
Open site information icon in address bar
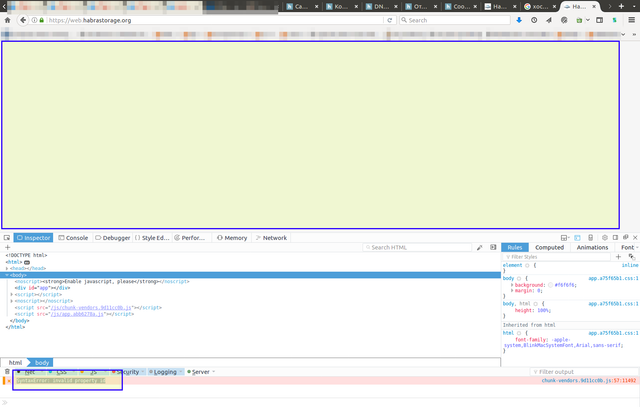click(34, 20)
